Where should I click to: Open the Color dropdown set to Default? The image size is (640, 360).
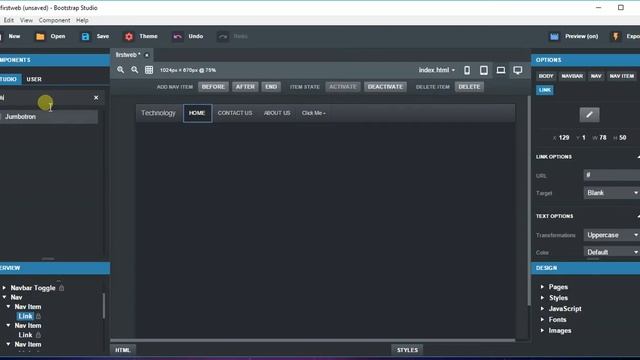pos(611,252)
